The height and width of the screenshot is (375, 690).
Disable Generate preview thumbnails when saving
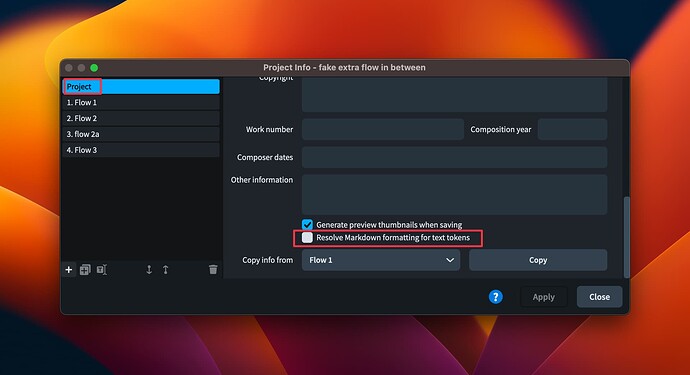307,224
